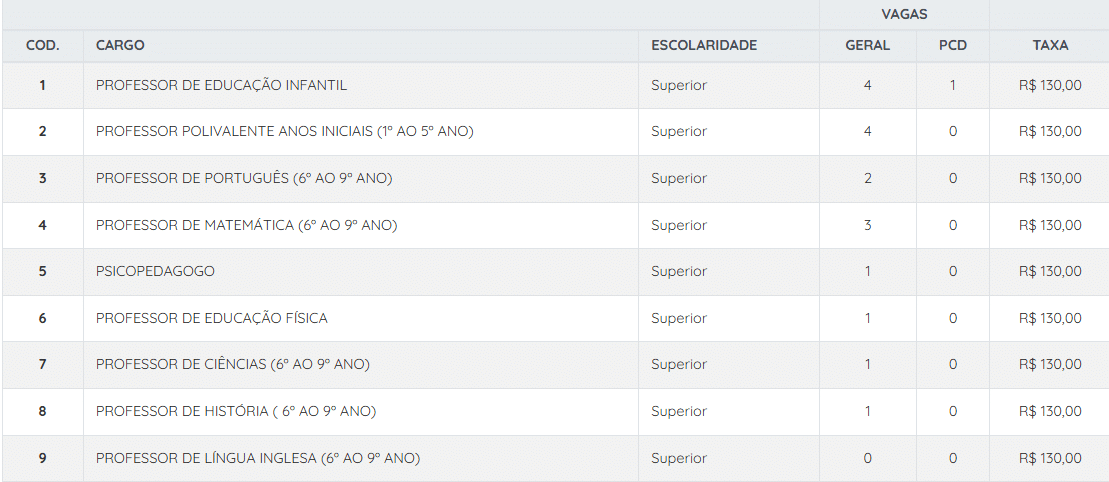This screenshot has width=1109, height=482.
Task: Select Professor Polivalente Anos Iniciais cargo
Action: [284, 132]
